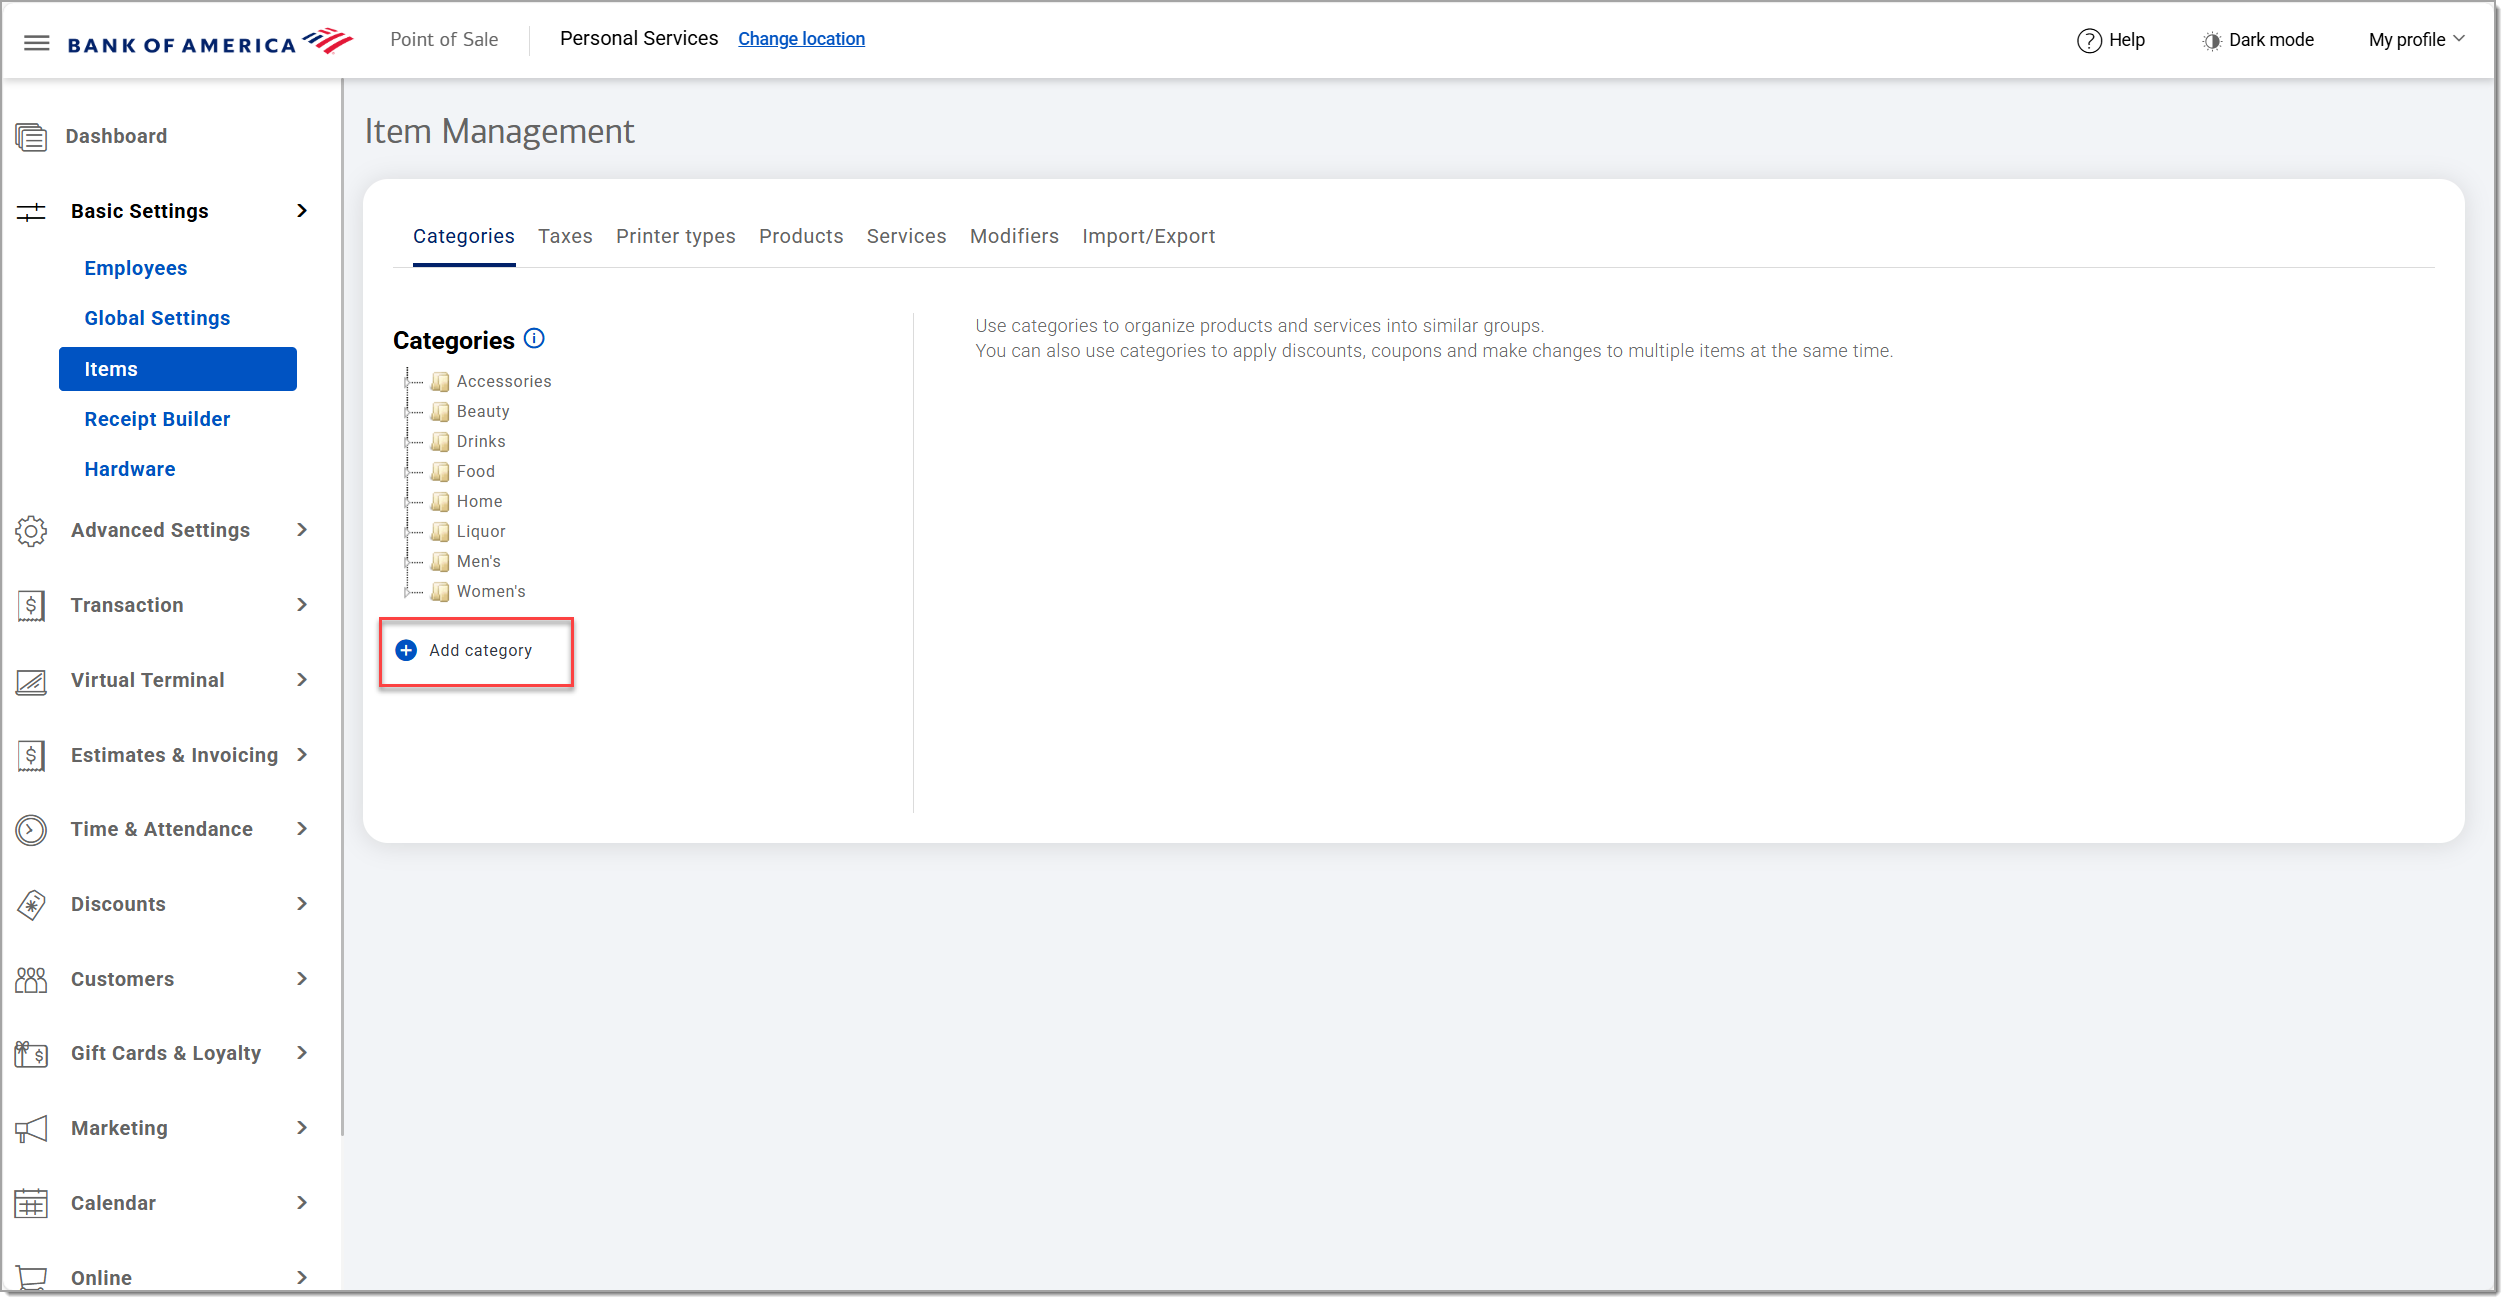Click the Dashboard sidebar icon

(x=31, y=137)
